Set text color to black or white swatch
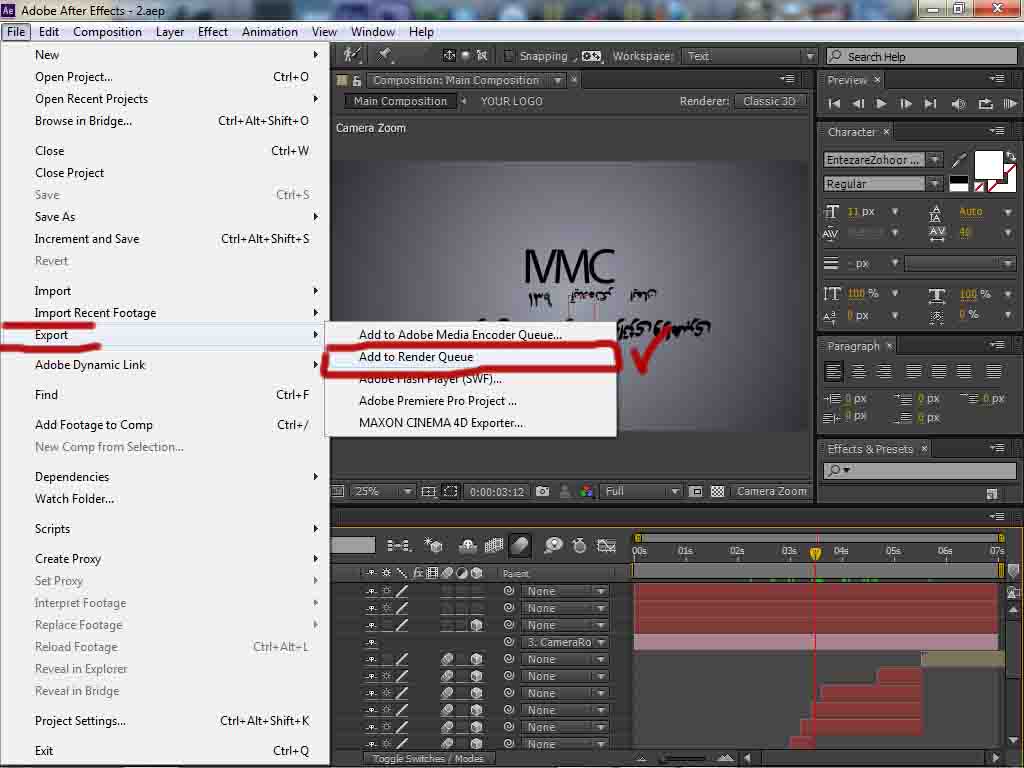 click(x=959, y=184)
